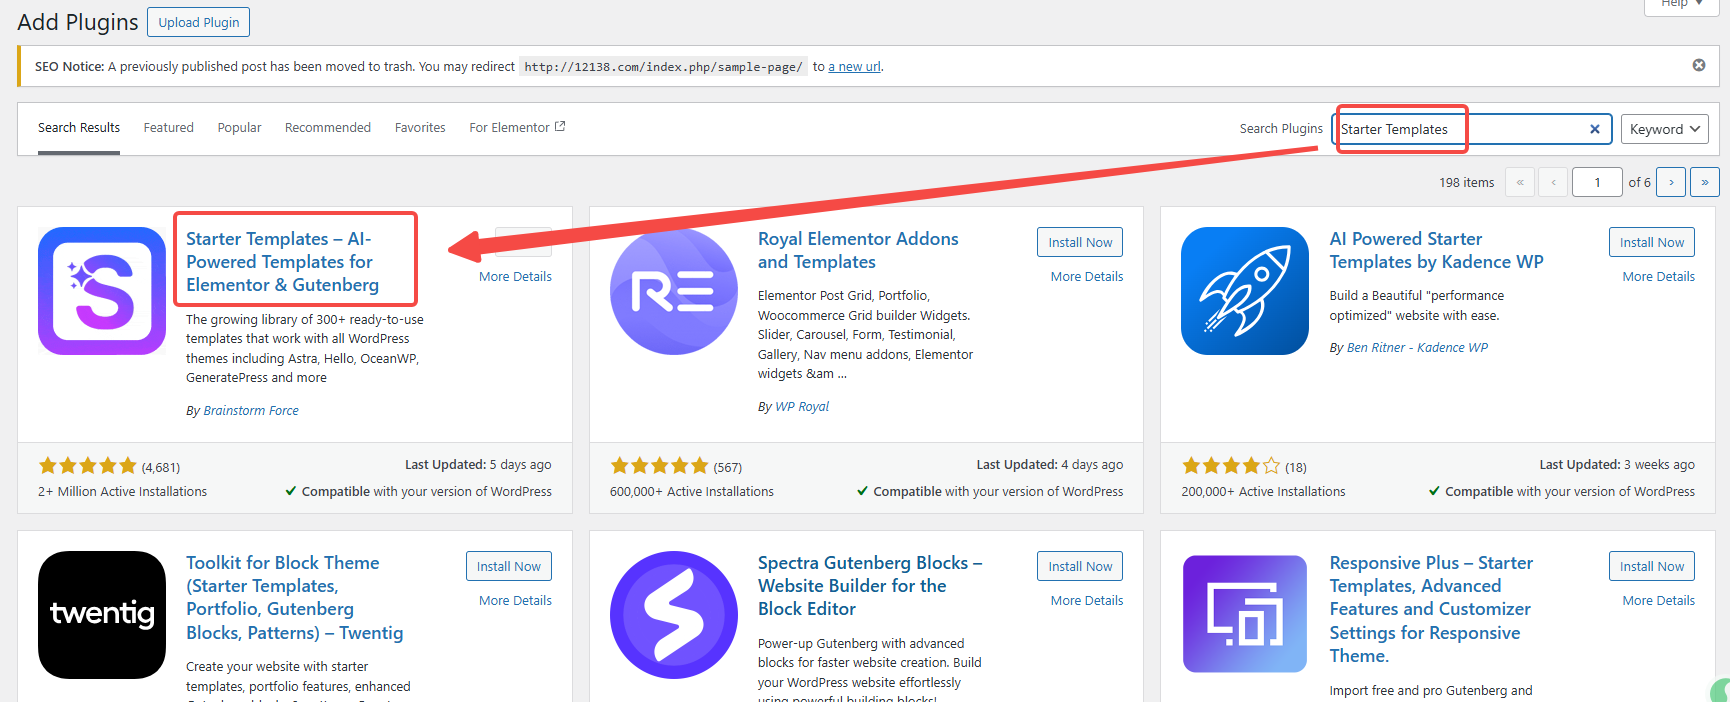The image size is (1730, 702).
Task: Click the Starter Templates plugin icon
Action: coord(102,291)
